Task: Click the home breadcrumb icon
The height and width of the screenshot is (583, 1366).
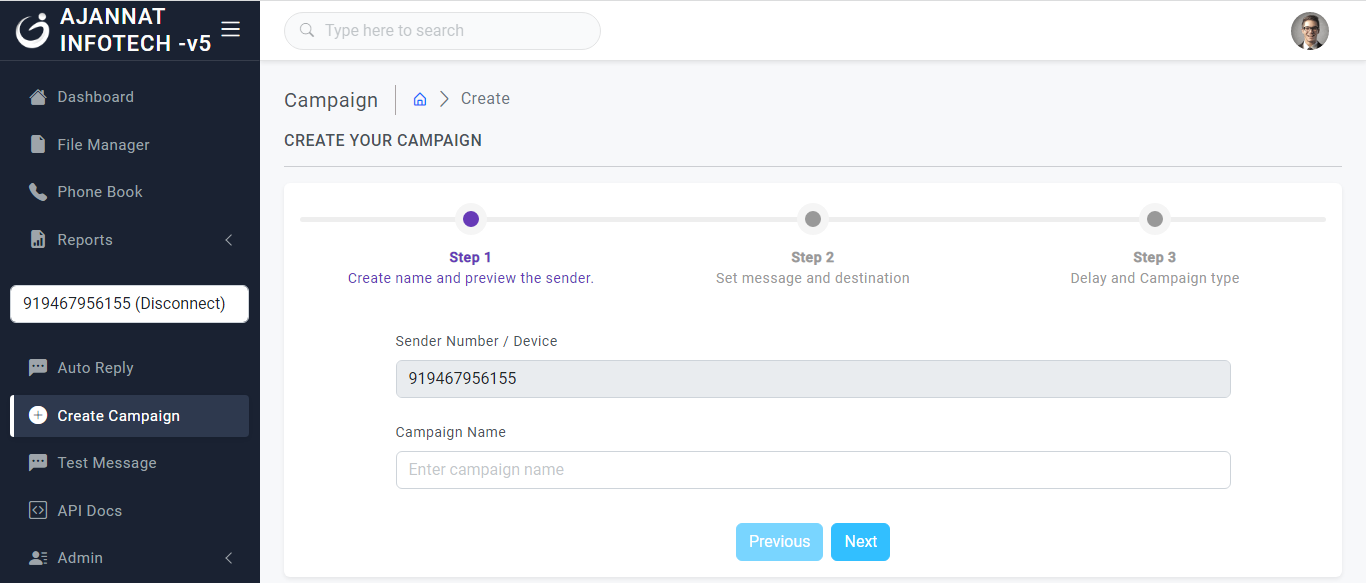Action: coord(420,99)
